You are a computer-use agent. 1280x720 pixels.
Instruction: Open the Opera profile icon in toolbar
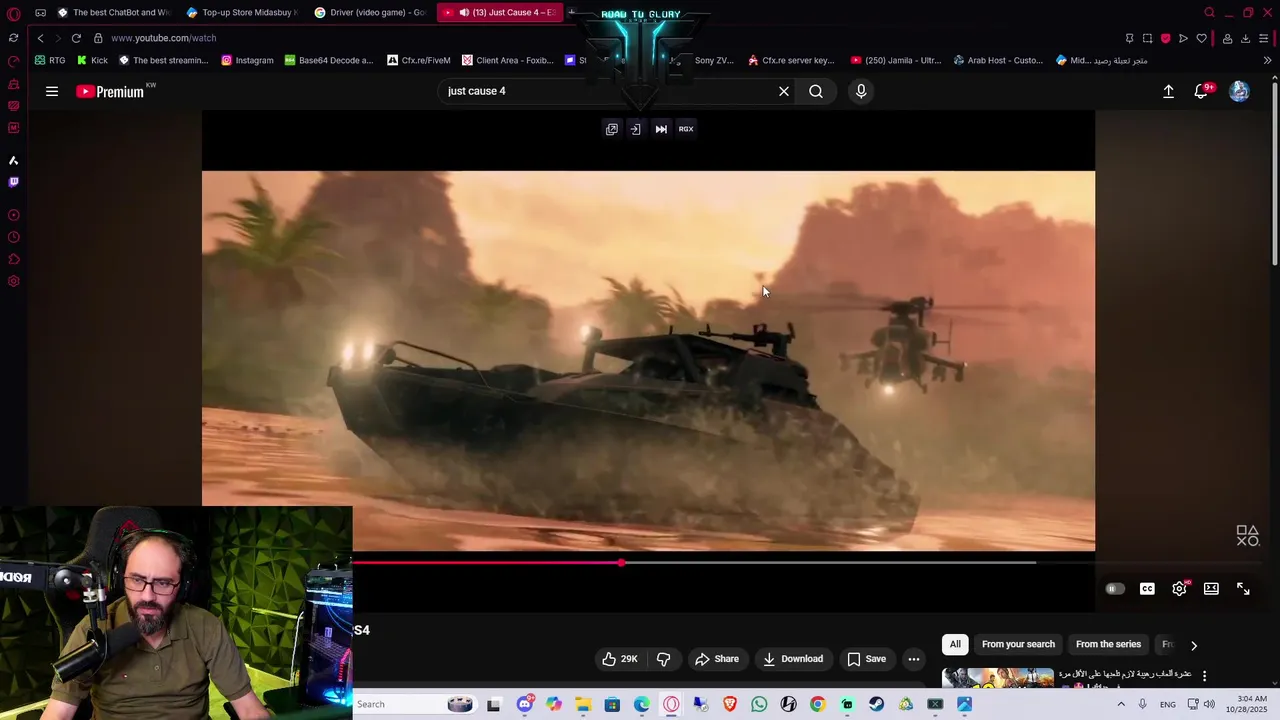tap(1227, 38)
